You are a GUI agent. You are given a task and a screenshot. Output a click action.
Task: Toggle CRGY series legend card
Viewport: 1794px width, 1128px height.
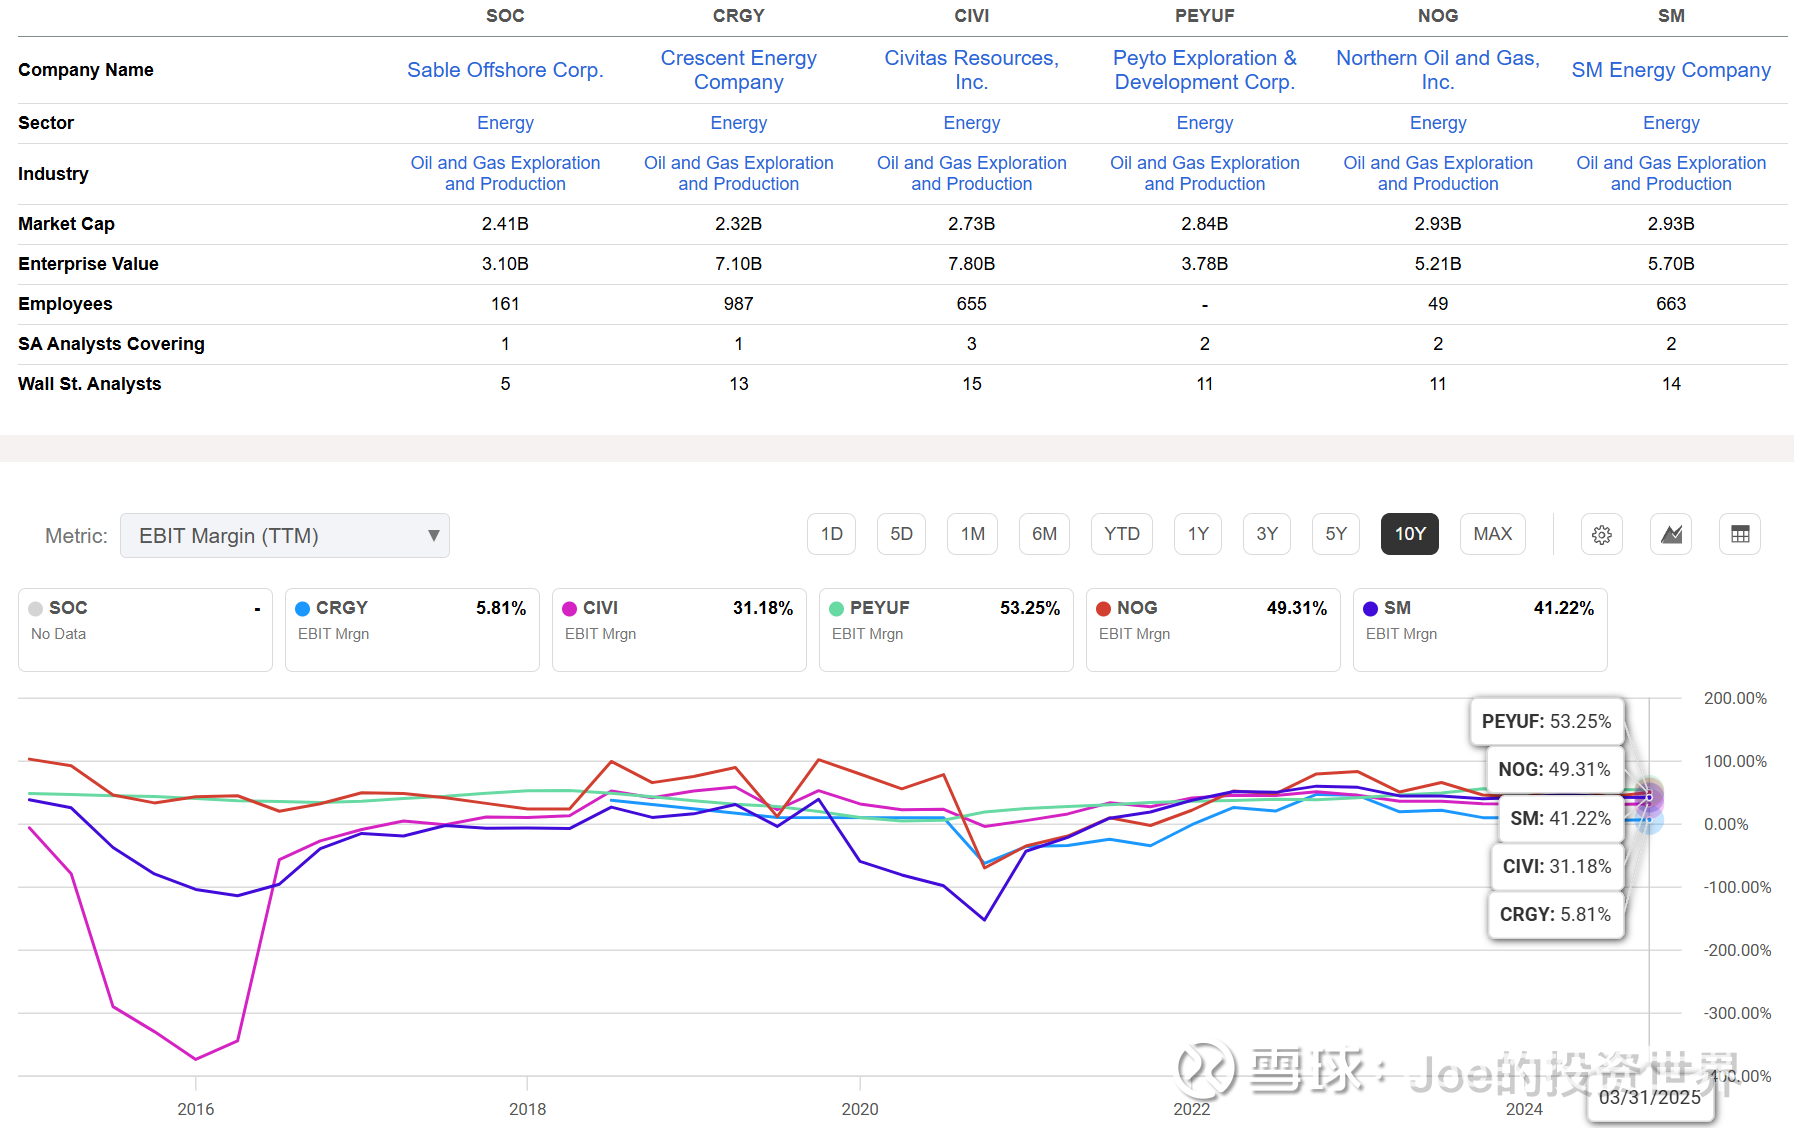[412, 630]
